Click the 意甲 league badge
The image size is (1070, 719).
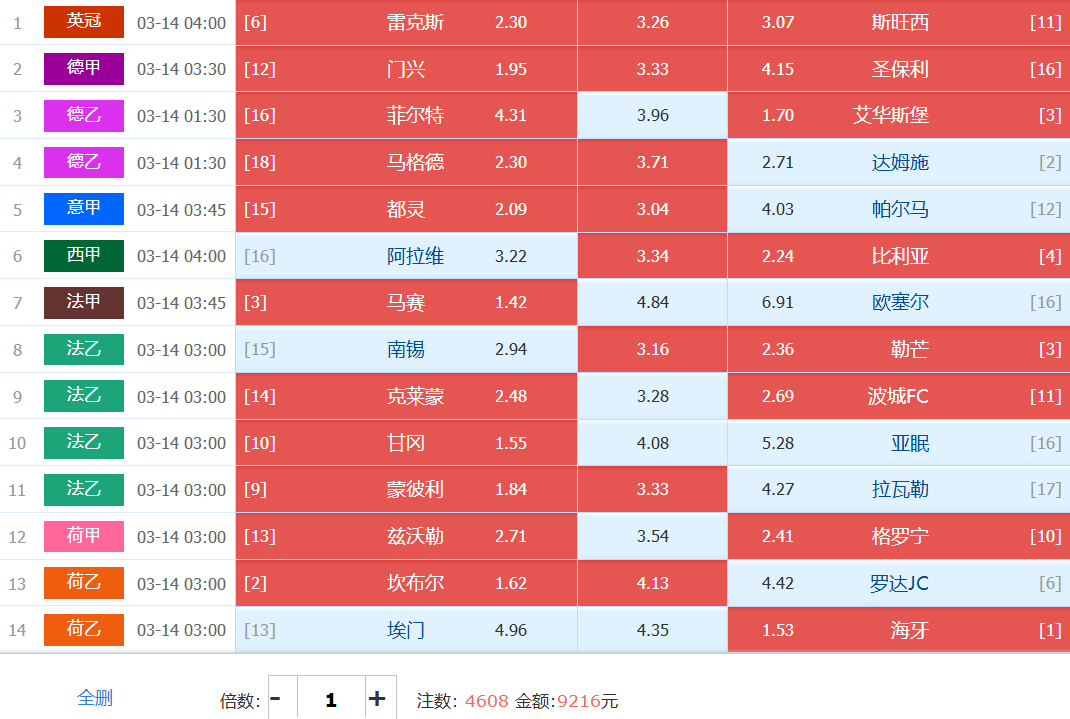click(x=84, y=209)
